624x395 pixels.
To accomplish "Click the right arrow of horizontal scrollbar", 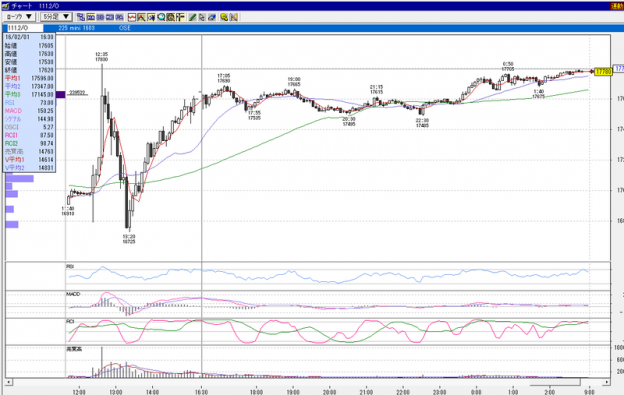I will pyautogui.click(x=606, y=382).
